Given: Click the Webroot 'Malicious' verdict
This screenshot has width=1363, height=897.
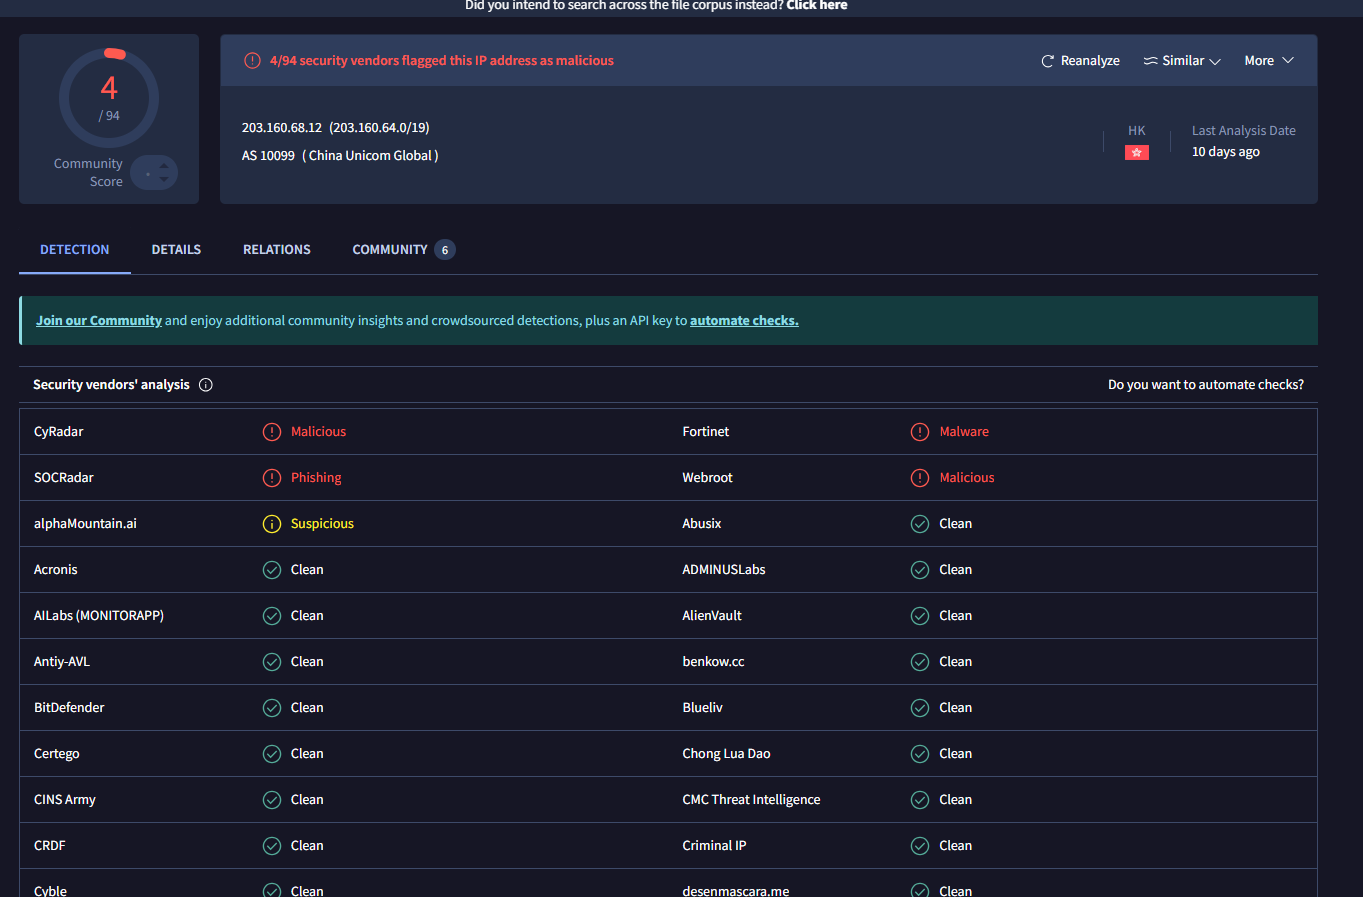Looking at the screenshot, I should pyautogui.click(x=967, y=478).
